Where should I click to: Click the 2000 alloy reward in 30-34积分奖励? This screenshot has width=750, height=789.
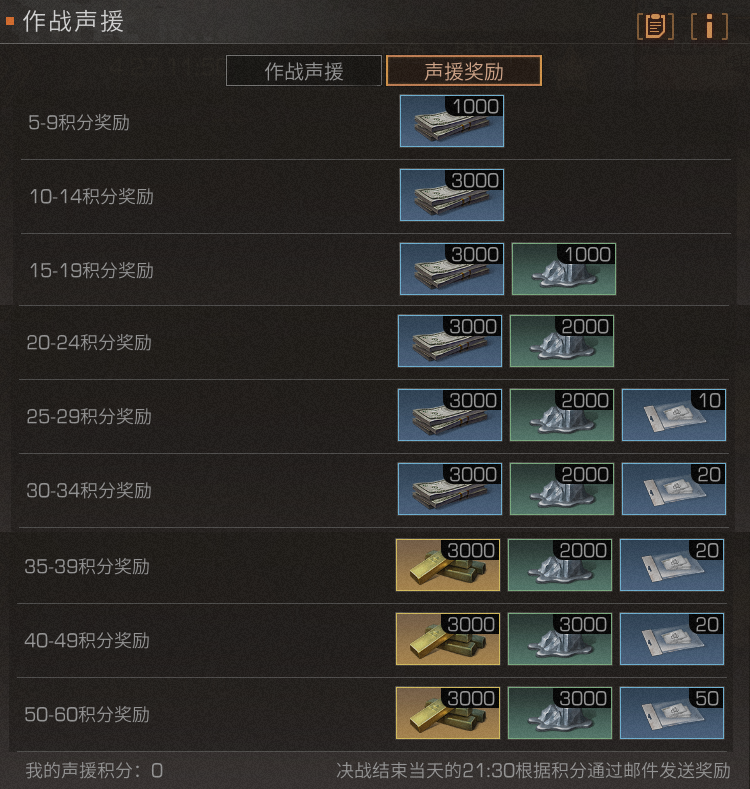tap(562, 489)
